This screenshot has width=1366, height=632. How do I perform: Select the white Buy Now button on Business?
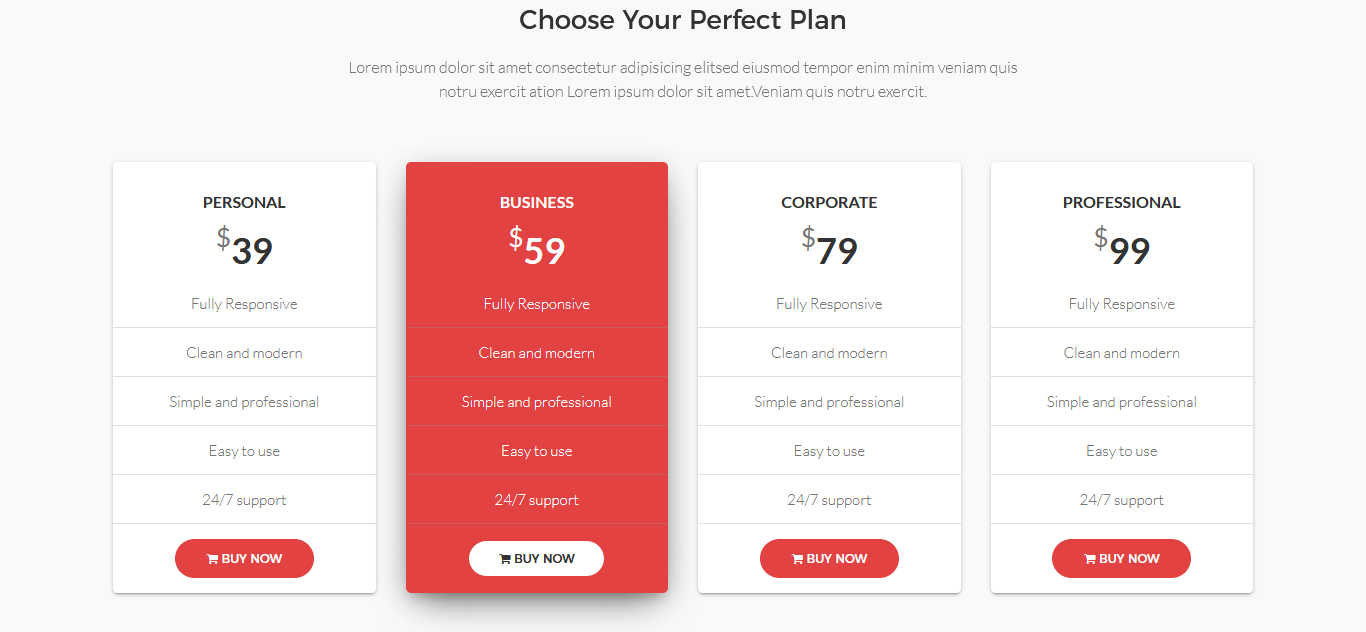coord(536,559)
